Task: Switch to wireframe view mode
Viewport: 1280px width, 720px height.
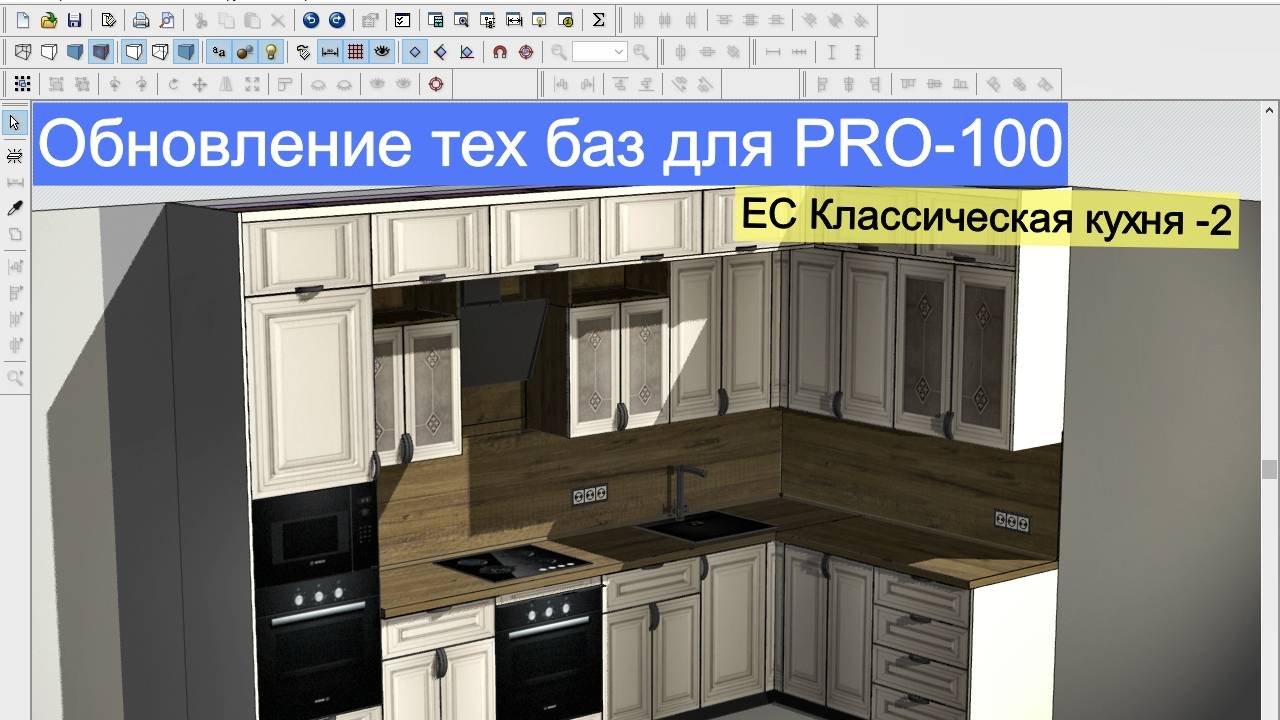Action: coord(23,52)
